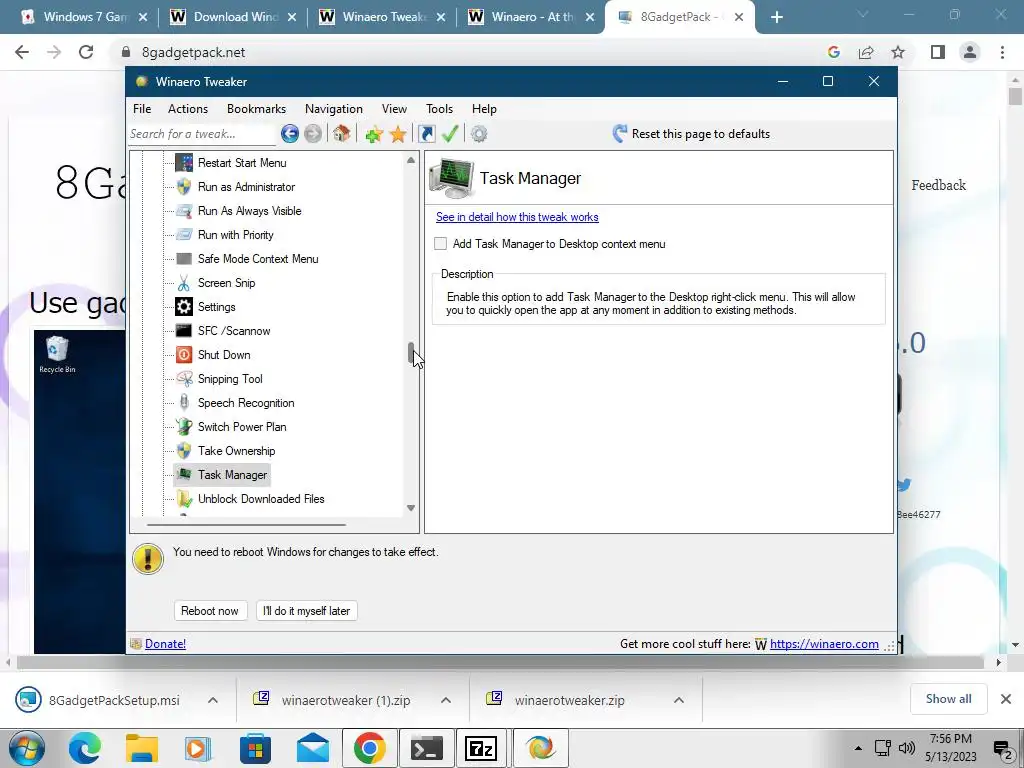Add bookmark with the green plus star icon

pyautogui.click(x=374, y=134)
